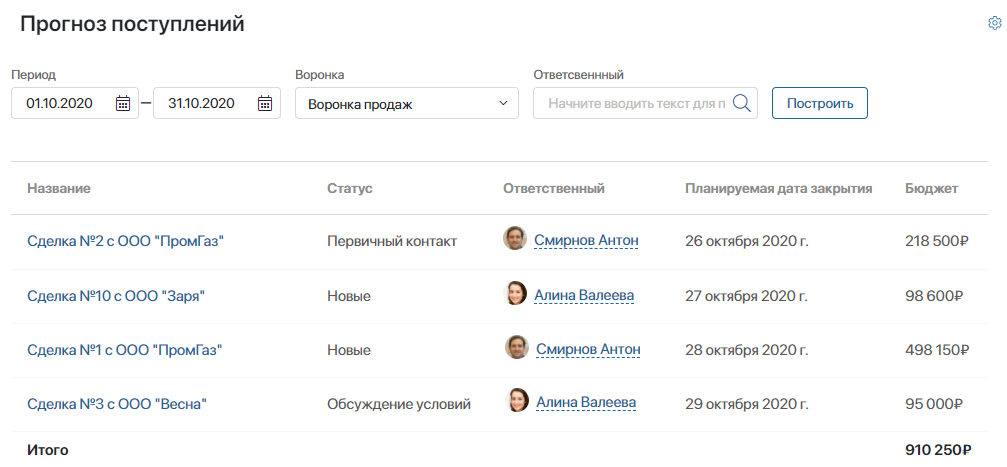The height and width of the screenshot is (467, 1007).
Task: Click the Ответсвеннный filter label
Action: pos(579,75)
